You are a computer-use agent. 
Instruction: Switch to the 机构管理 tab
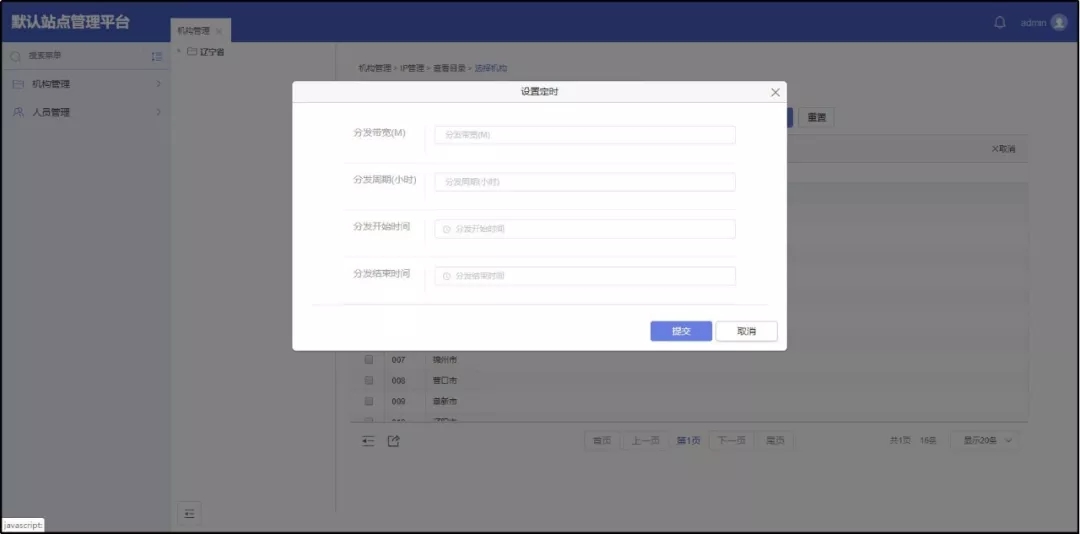[194, 31]
